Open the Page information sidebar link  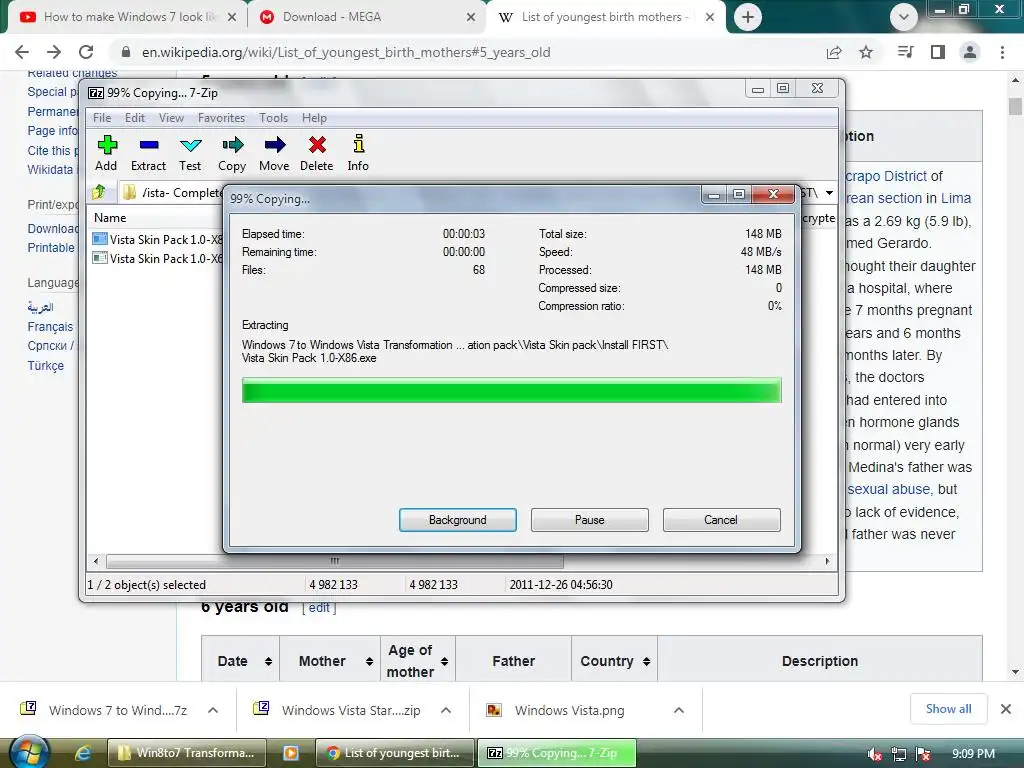coord(52,131)
